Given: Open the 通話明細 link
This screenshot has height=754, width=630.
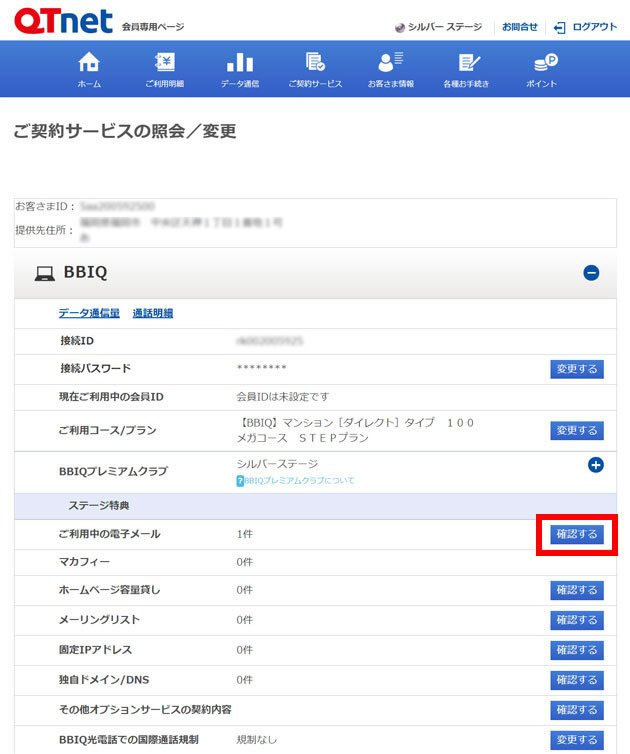Looking at the screenshot, I should (x=153, y=313).
